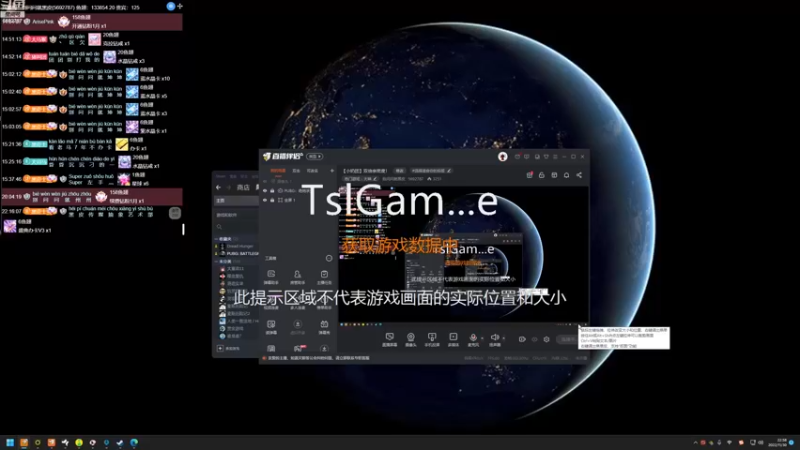Open the user avatar in streaming app title bar
This screenshot has width=800, height=450.
503,157
